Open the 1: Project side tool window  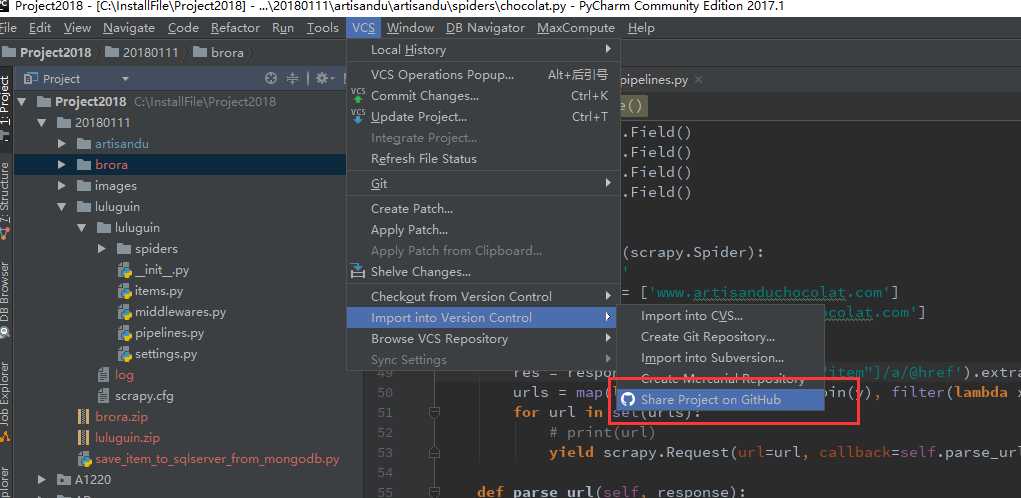[5, 107]
